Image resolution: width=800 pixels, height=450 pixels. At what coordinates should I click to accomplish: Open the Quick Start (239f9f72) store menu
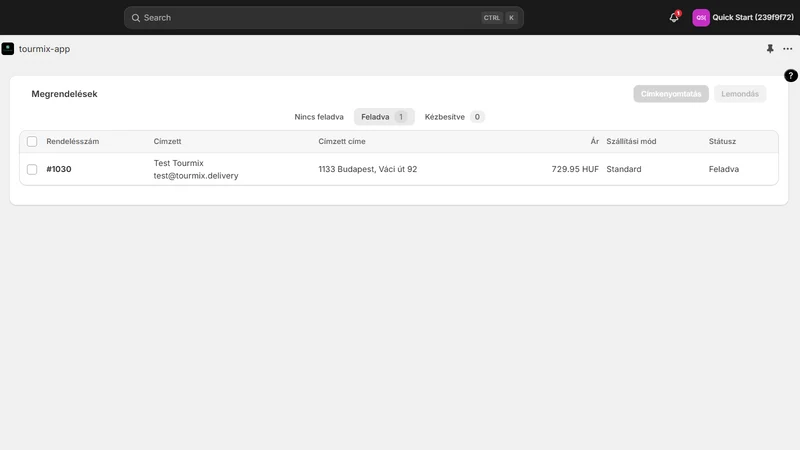point(743,17)
